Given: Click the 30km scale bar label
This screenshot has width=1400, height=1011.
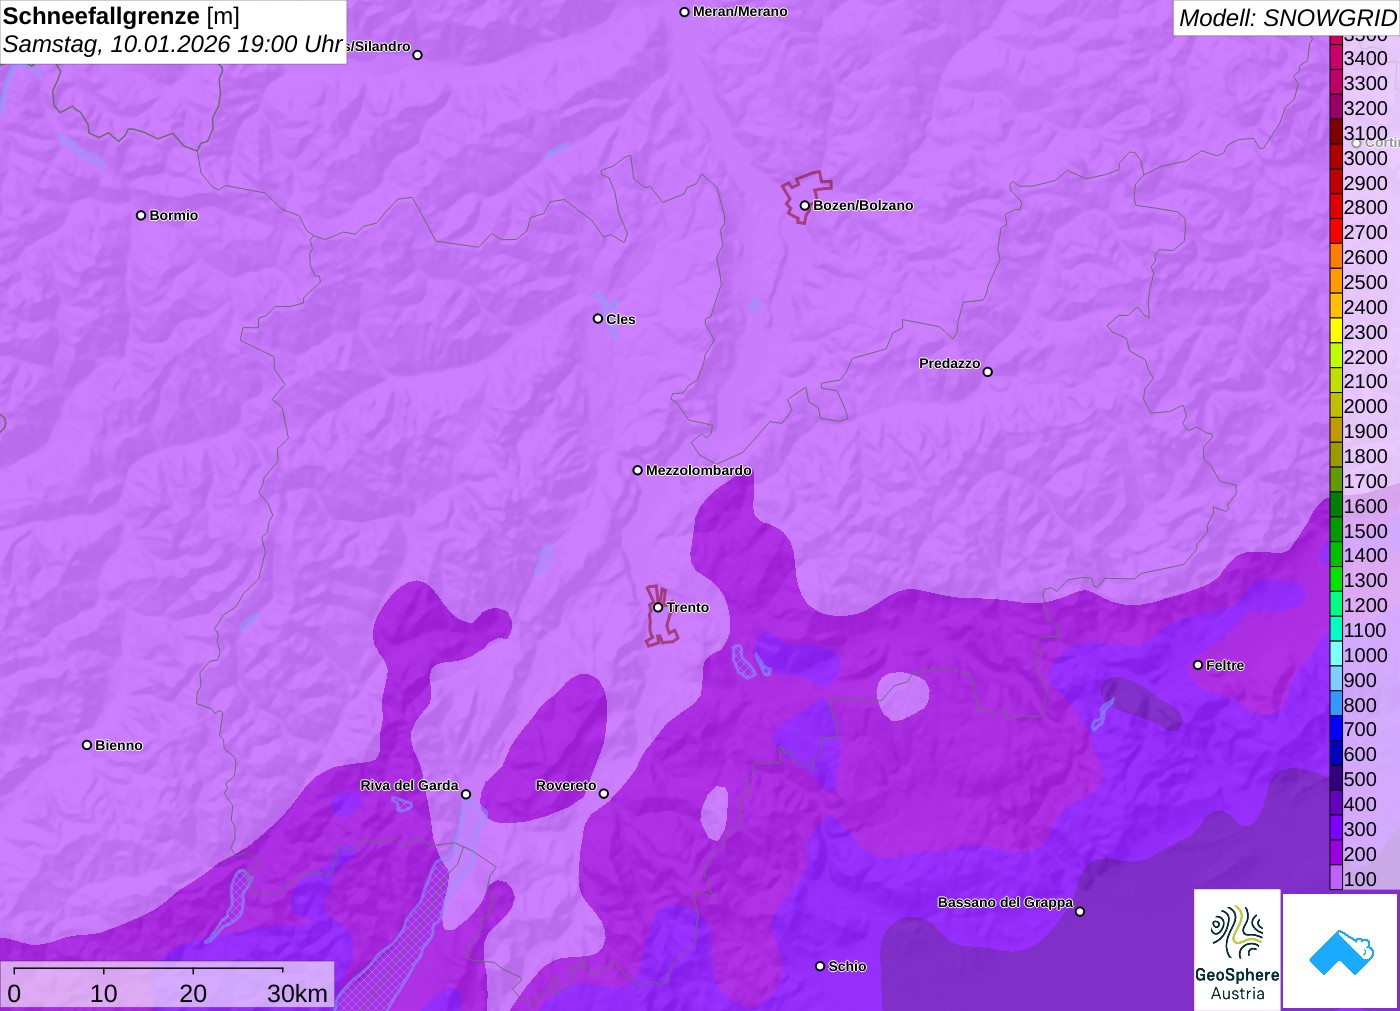Looking at the screenshot, I should tap(297, 993).
